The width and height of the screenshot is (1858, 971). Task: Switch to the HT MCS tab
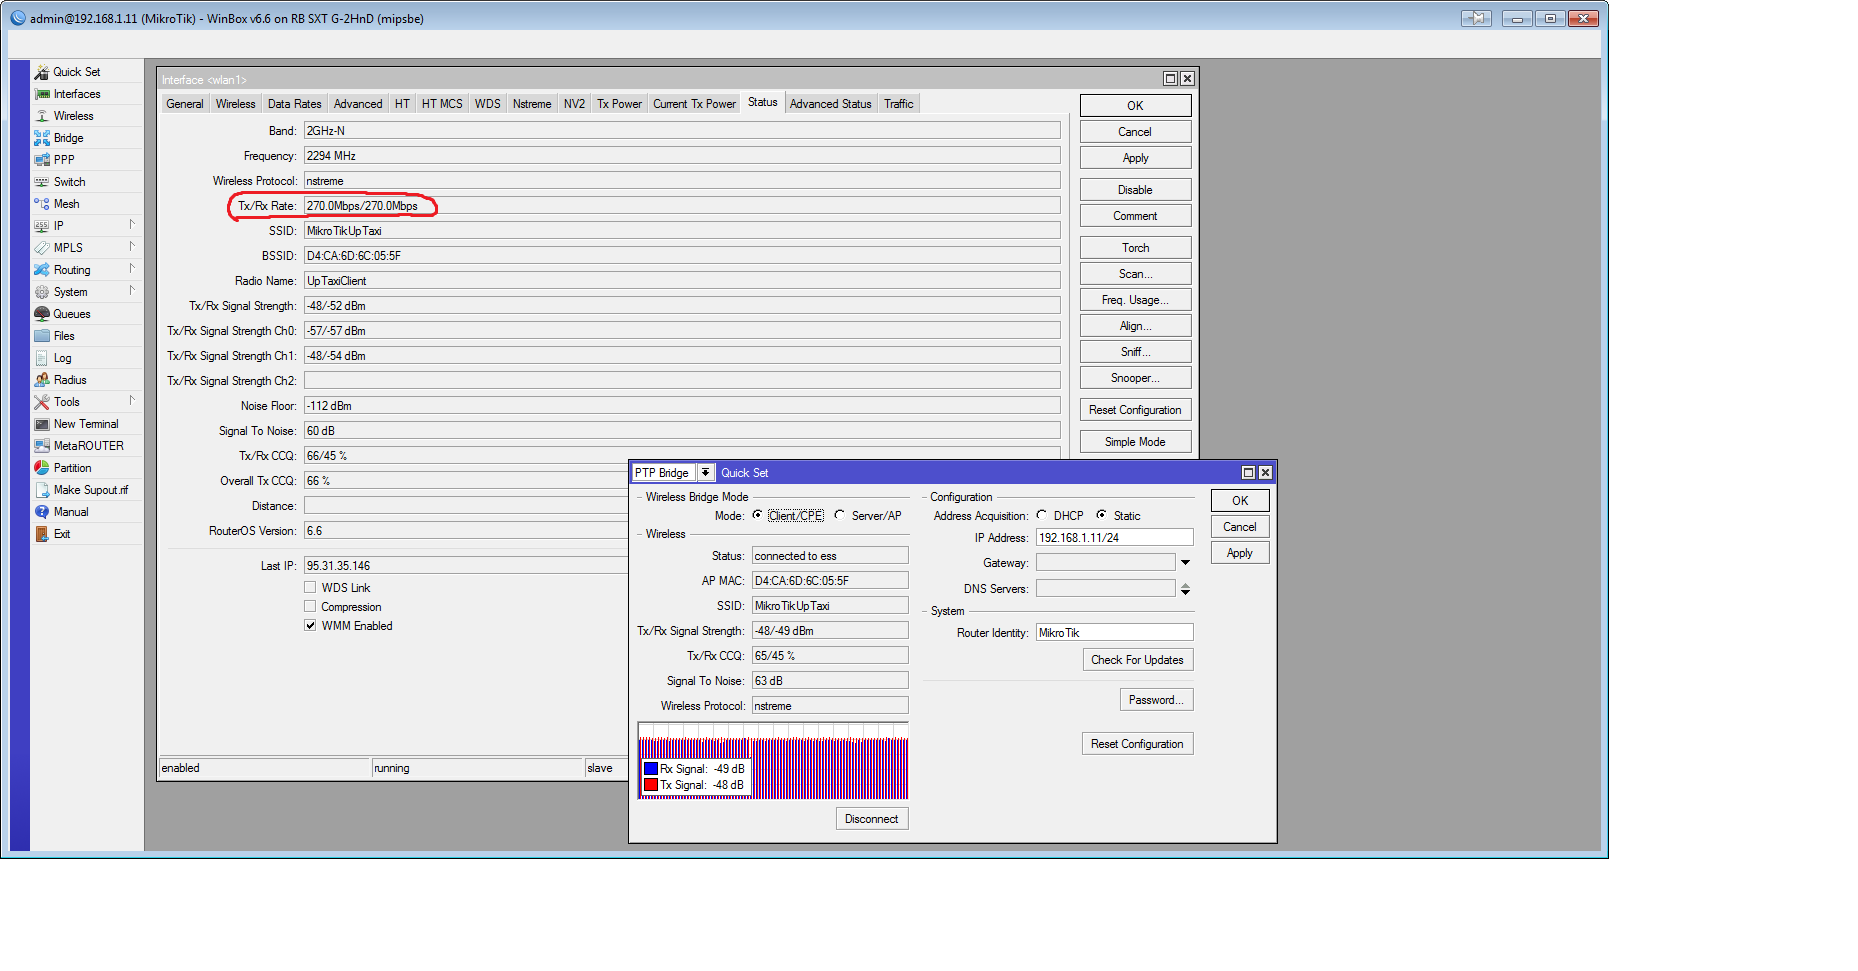click(442, 104)
